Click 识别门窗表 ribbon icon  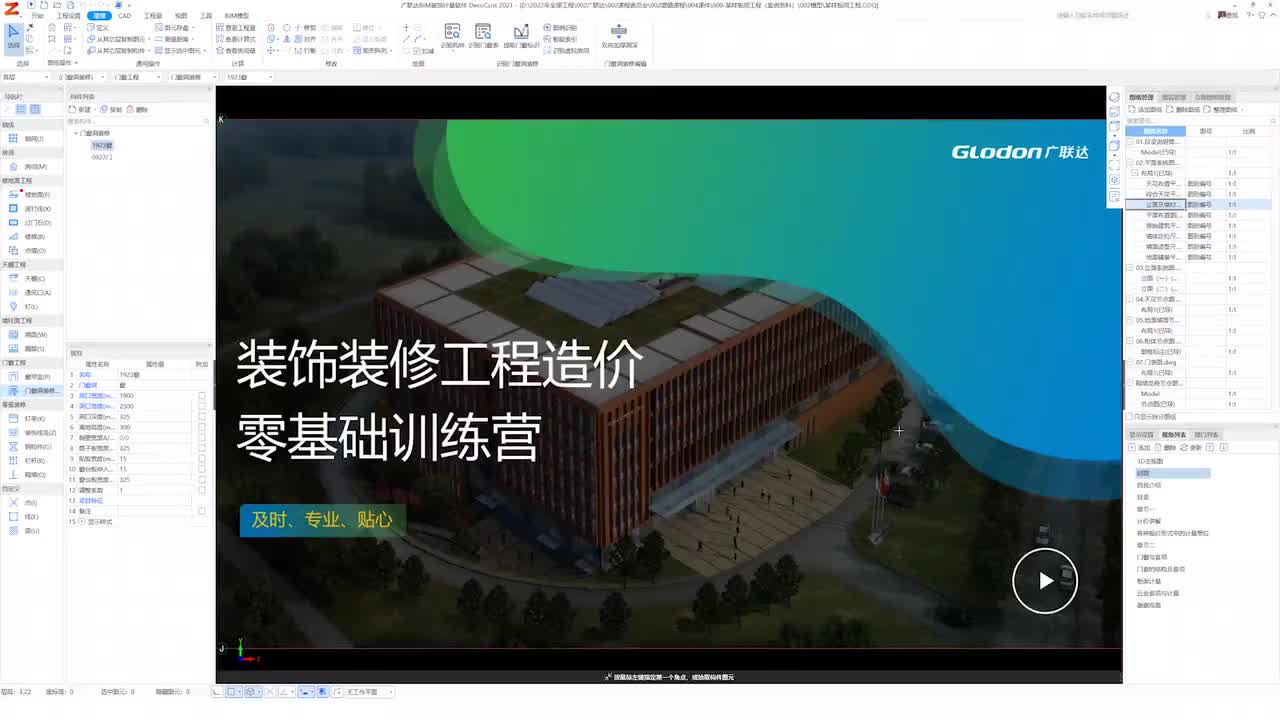coord(485,37)
